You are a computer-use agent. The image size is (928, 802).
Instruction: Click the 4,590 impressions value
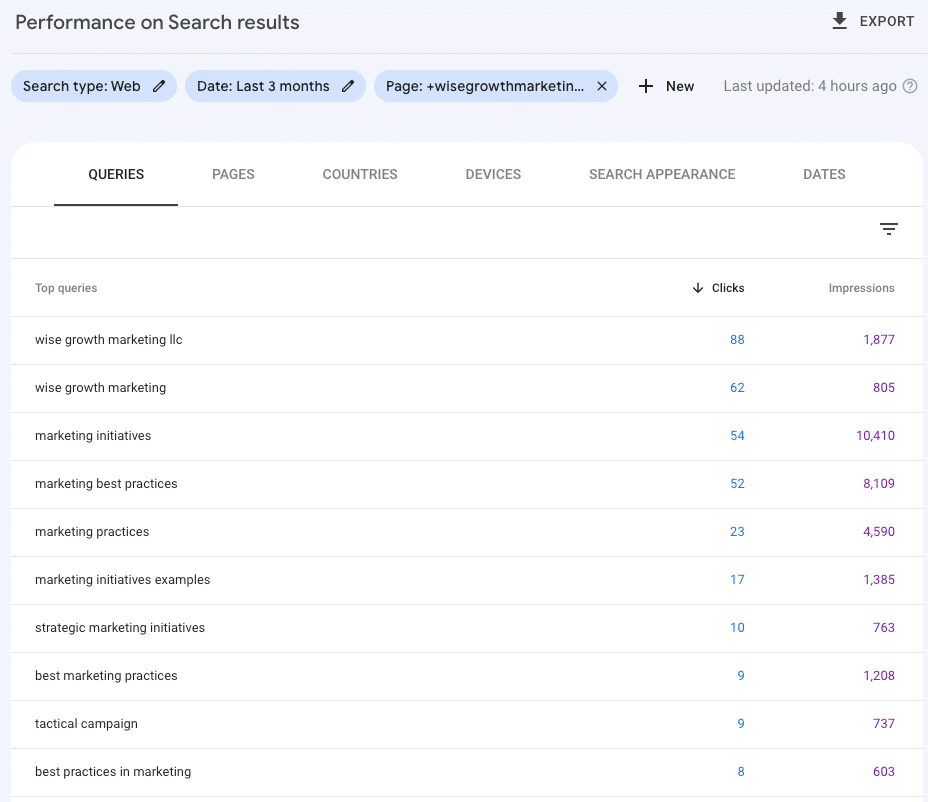879,532
